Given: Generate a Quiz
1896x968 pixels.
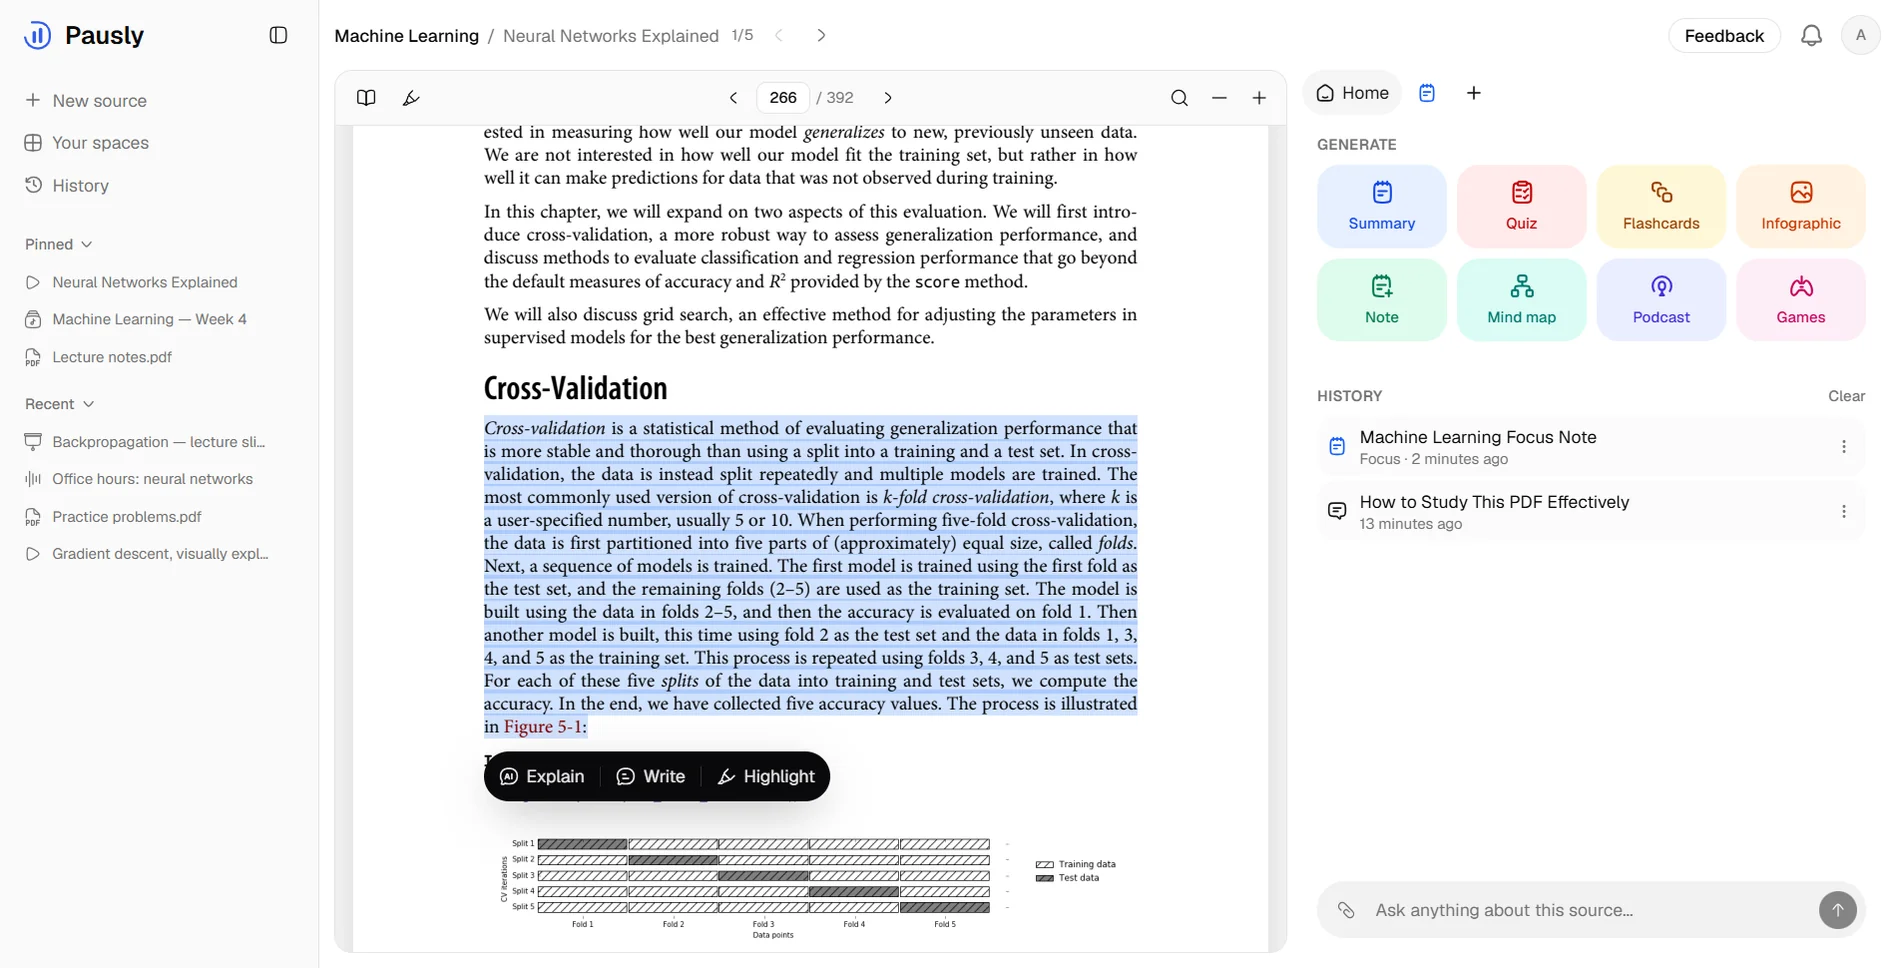Looking at the screenshot, I should click(1521, 206).
